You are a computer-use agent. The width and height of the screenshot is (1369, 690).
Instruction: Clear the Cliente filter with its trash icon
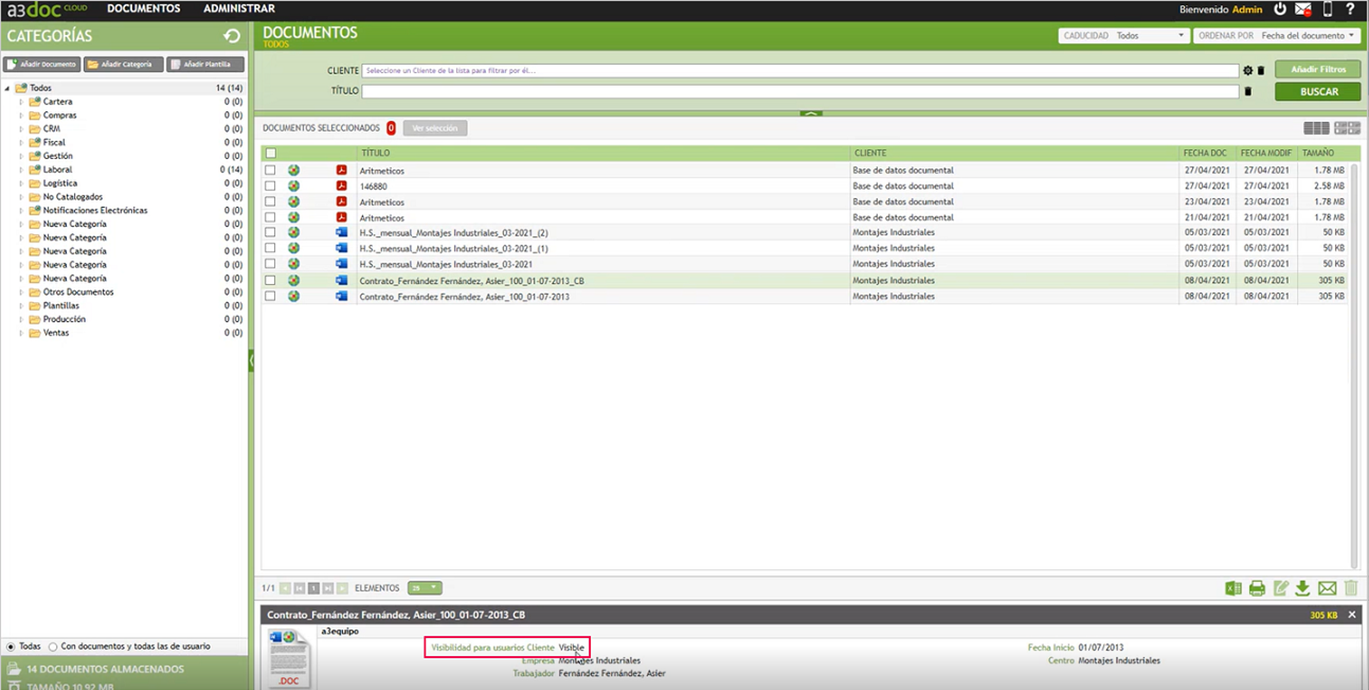[1261, 71]
